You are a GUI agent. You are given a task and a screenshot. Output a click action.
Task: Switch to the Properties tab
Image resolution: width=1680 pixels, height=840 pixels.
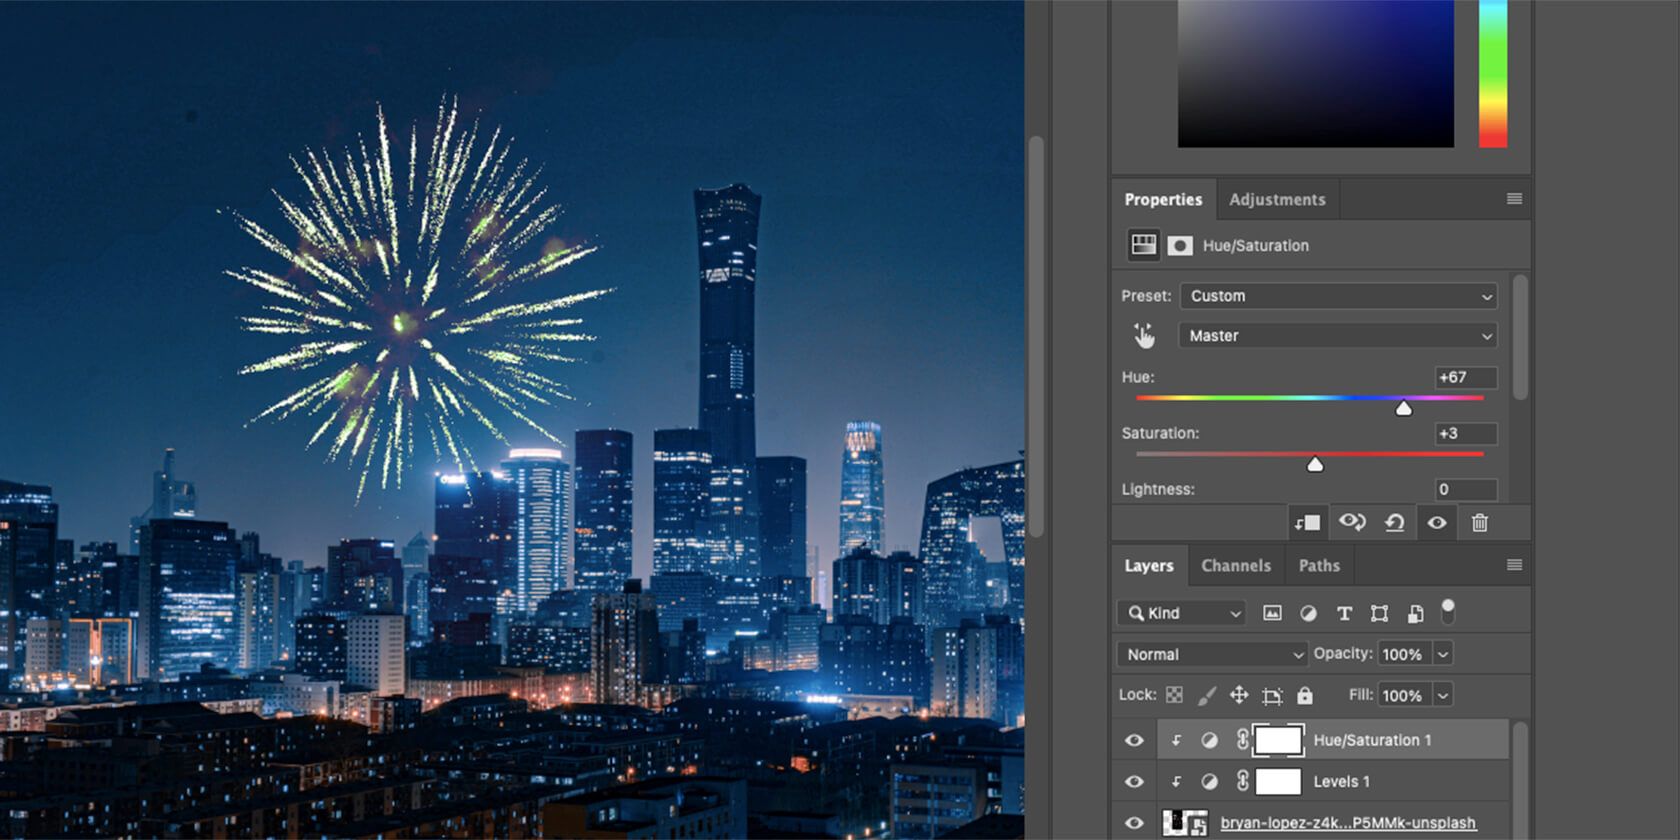(x=1163, y=199)
